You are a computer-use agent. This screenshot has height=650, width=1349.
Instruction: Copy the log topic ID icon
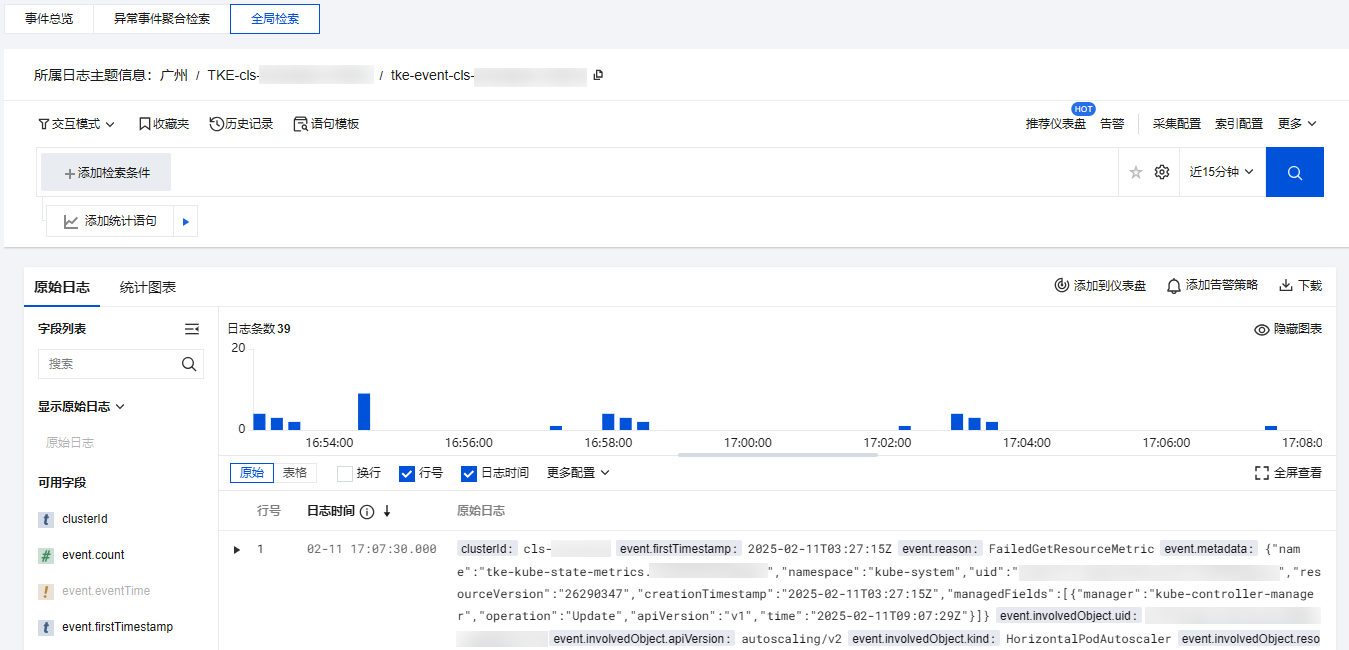click(x=598, y=75)
